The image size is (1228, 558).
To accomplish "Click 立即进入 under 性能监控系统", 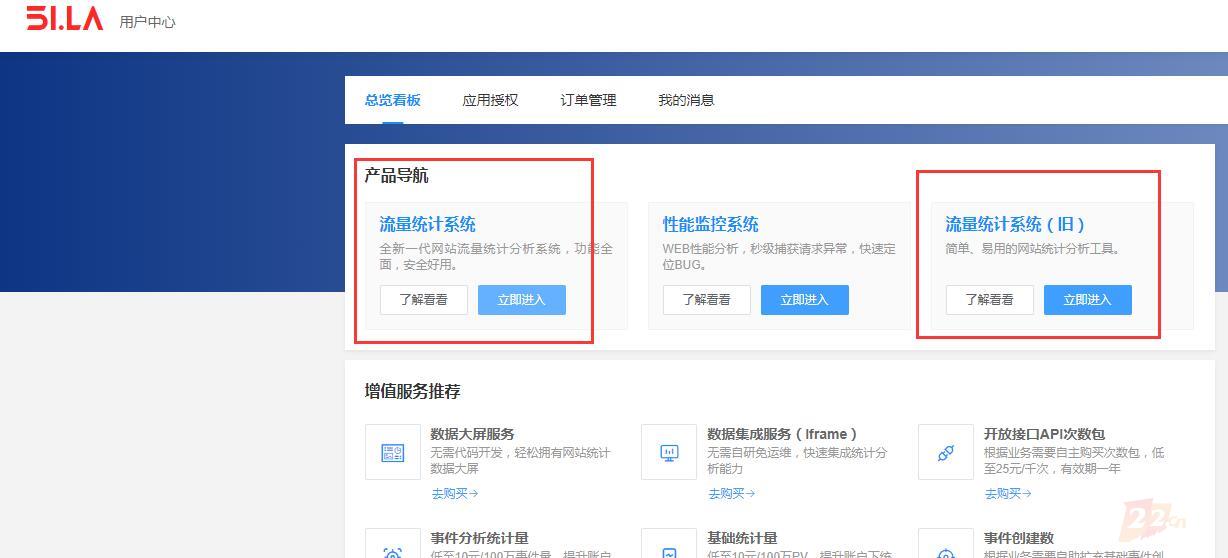I will click(805, 300).
